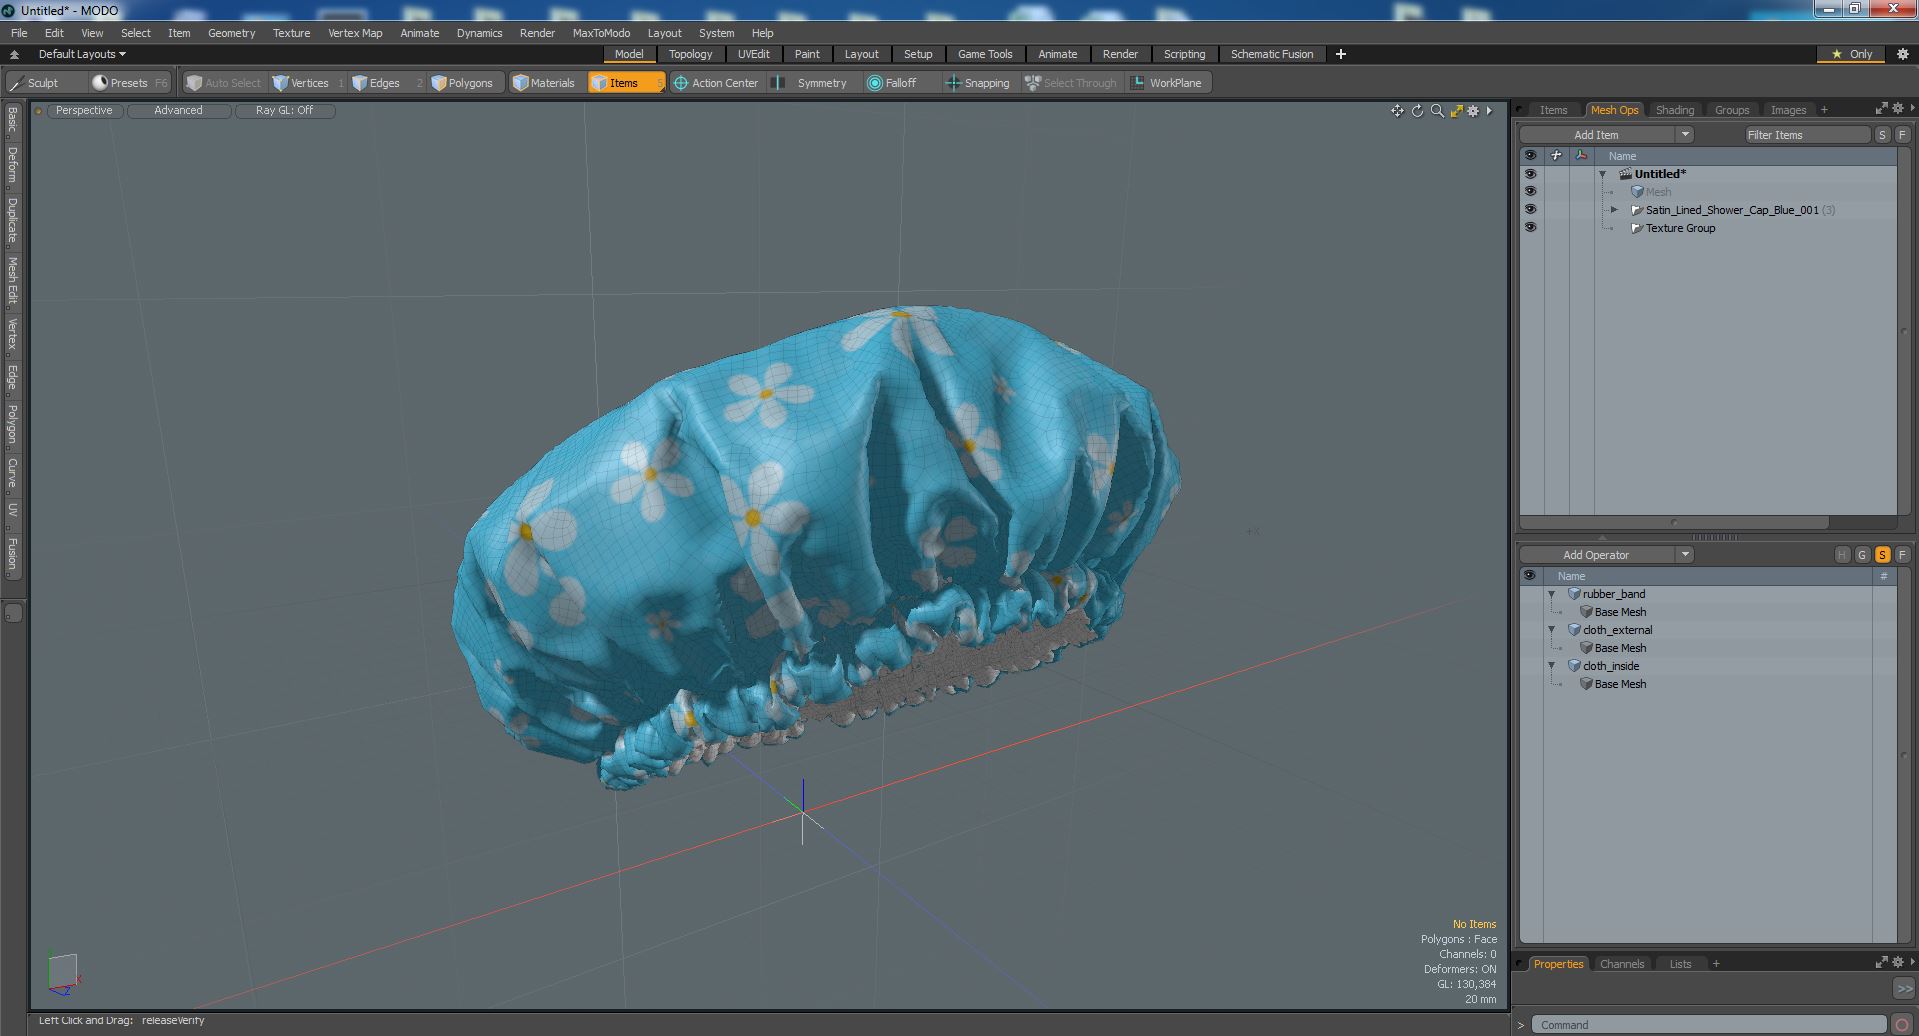Click the Command input field
Viewport: 1919px width, 1036px height.
click(x=1709, y=1025)
